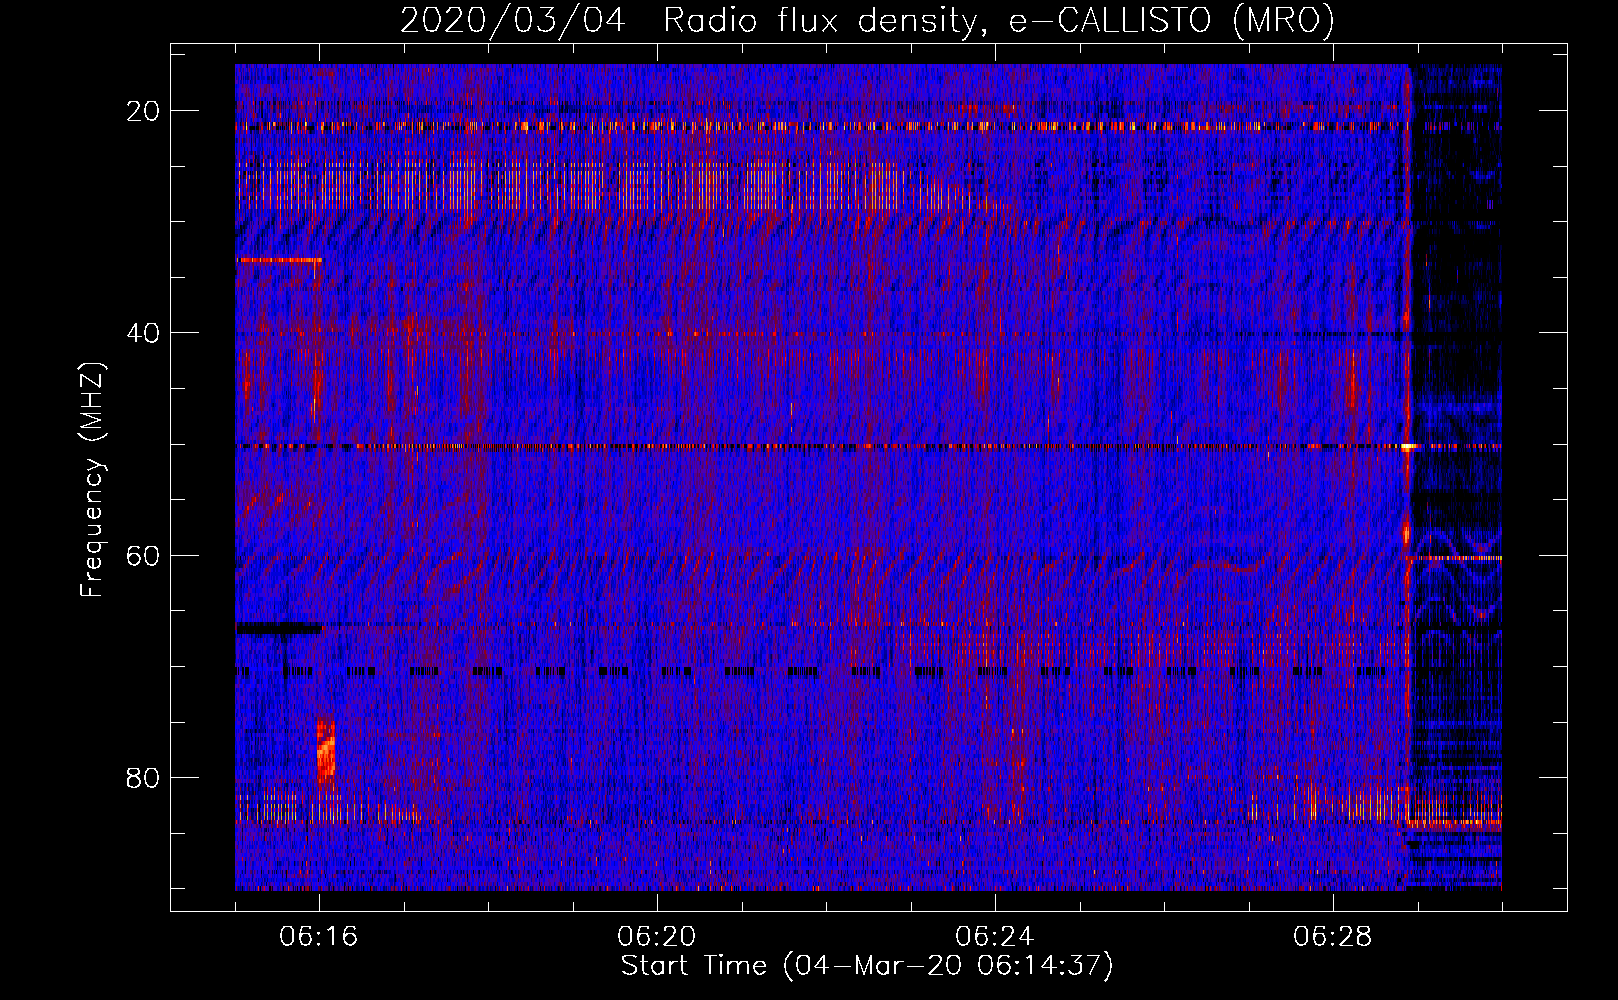This screenshot has width=1618, height=1000.
Task: Click the 06:24 time tick label
Action: pos(994,937)
